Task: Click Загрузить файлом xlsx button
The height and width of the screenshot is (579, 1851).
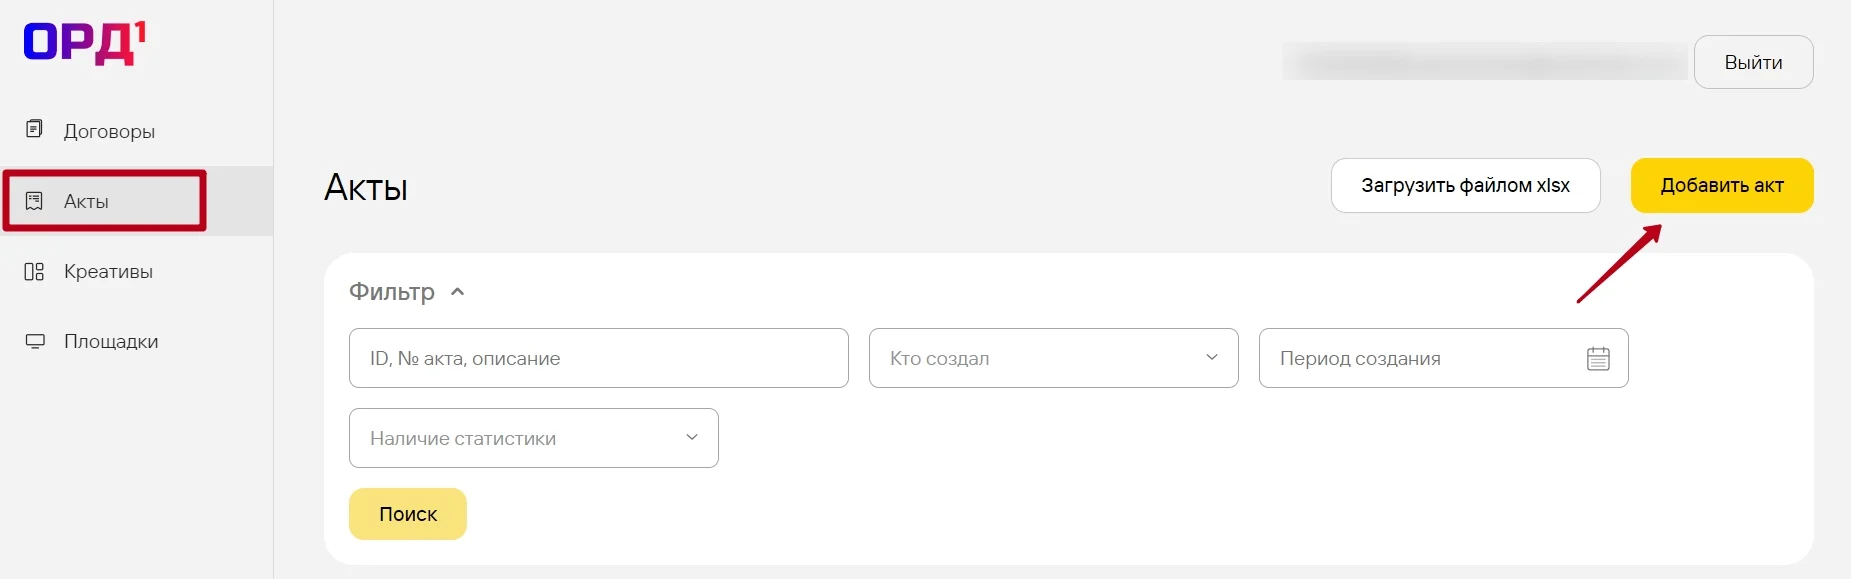Action: (x=1465, y=185)
